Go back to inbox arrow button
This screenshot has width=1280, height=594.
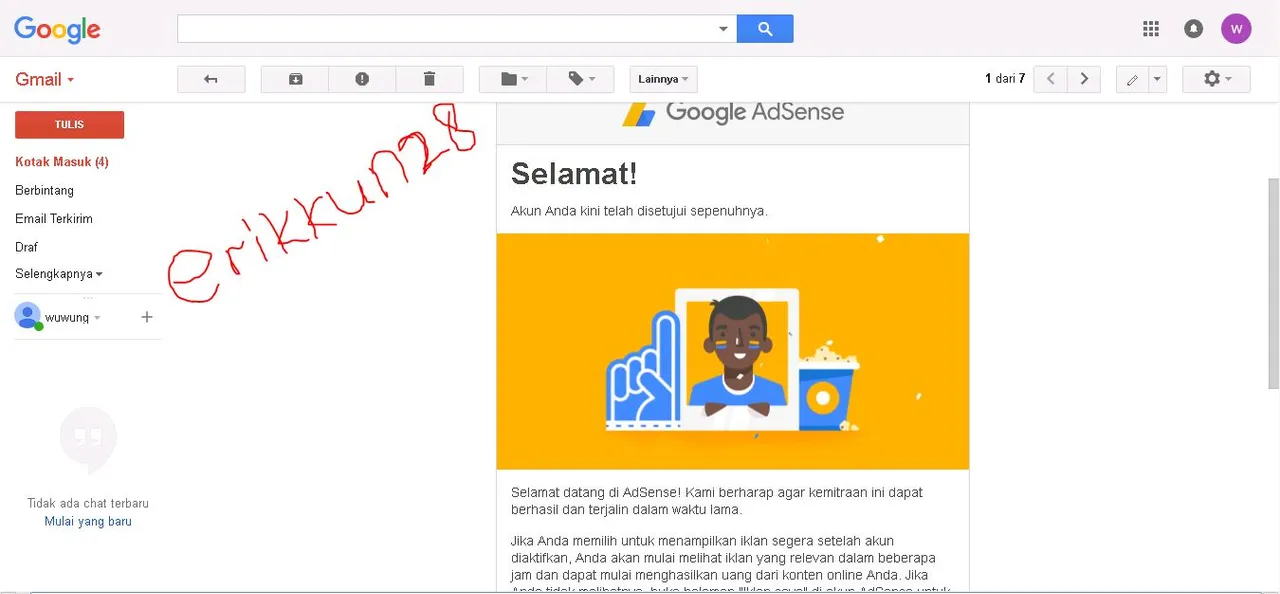pos(211,79)
